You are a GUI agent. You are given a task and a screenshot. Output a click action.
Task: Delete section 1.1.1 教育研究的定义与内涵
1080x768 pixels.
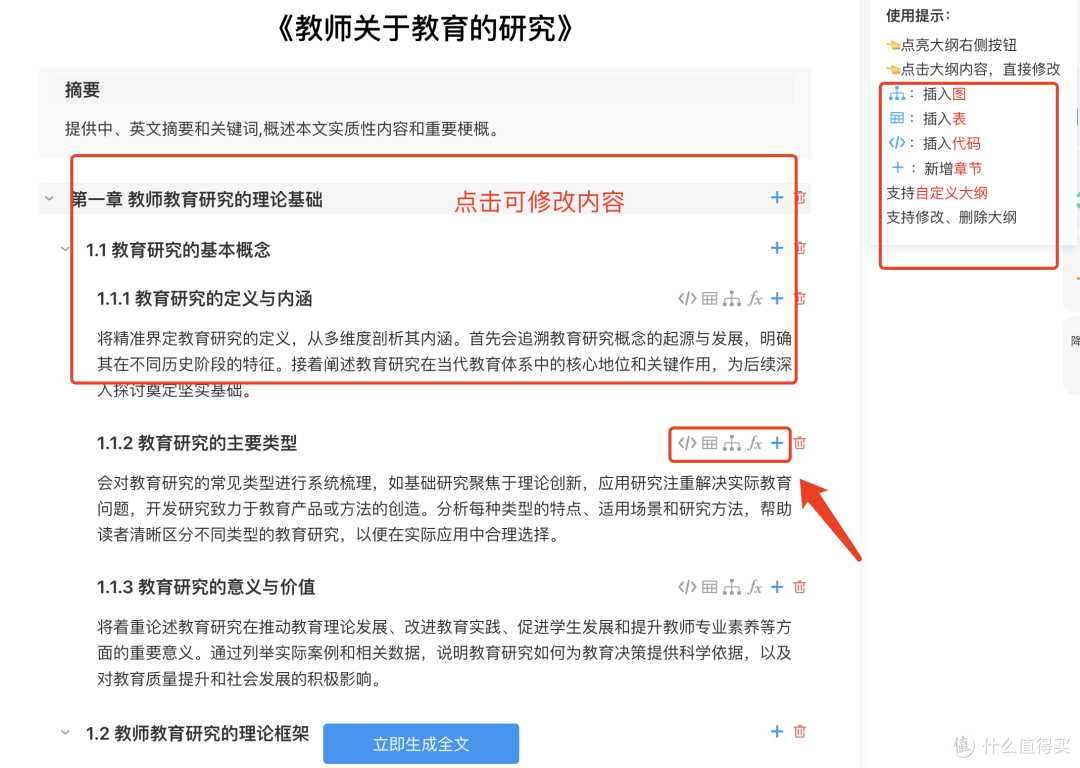800,298
